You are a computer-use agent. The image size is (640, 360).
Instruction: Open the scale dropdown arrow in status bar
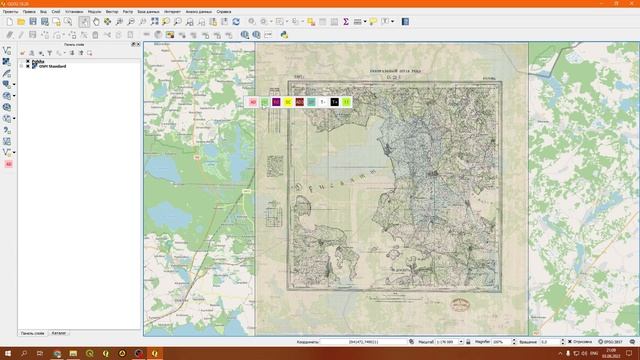tap(461, 342)
